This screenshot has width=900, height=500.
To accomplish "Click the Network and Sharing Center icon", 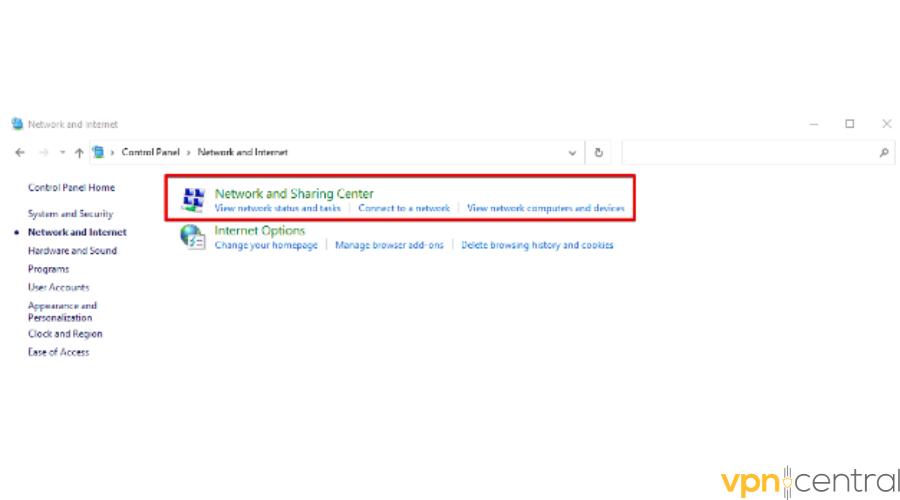I will 193,199.
